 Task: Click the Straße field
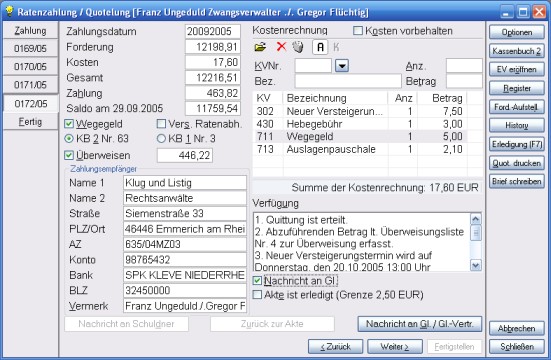pyautogui.click(x=185, y=213)
